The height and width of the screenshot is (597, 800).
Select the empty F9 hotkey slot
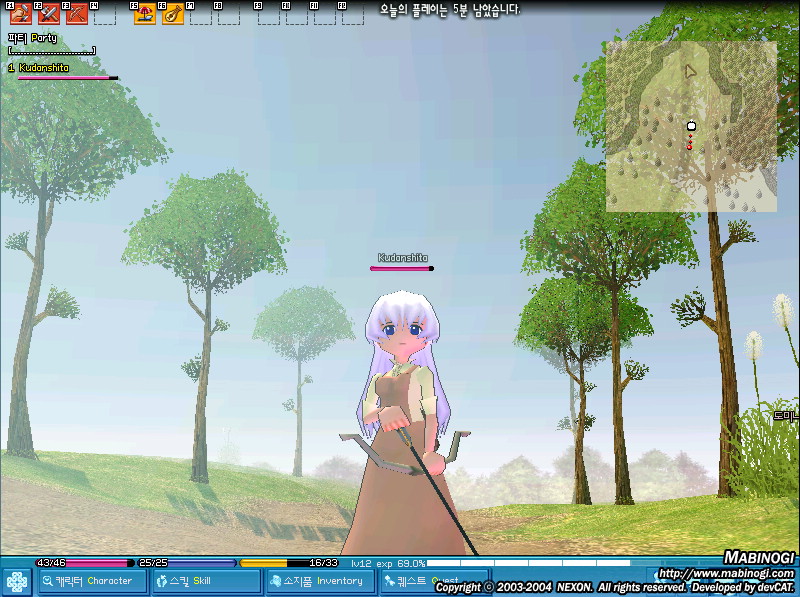tap(269, 14)
